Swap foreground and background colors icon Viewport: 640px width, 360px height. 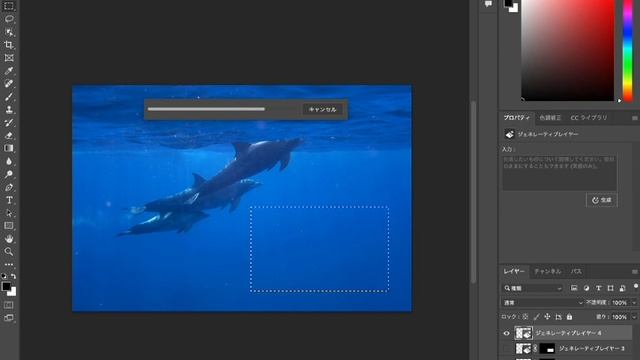tap(13, 276)
